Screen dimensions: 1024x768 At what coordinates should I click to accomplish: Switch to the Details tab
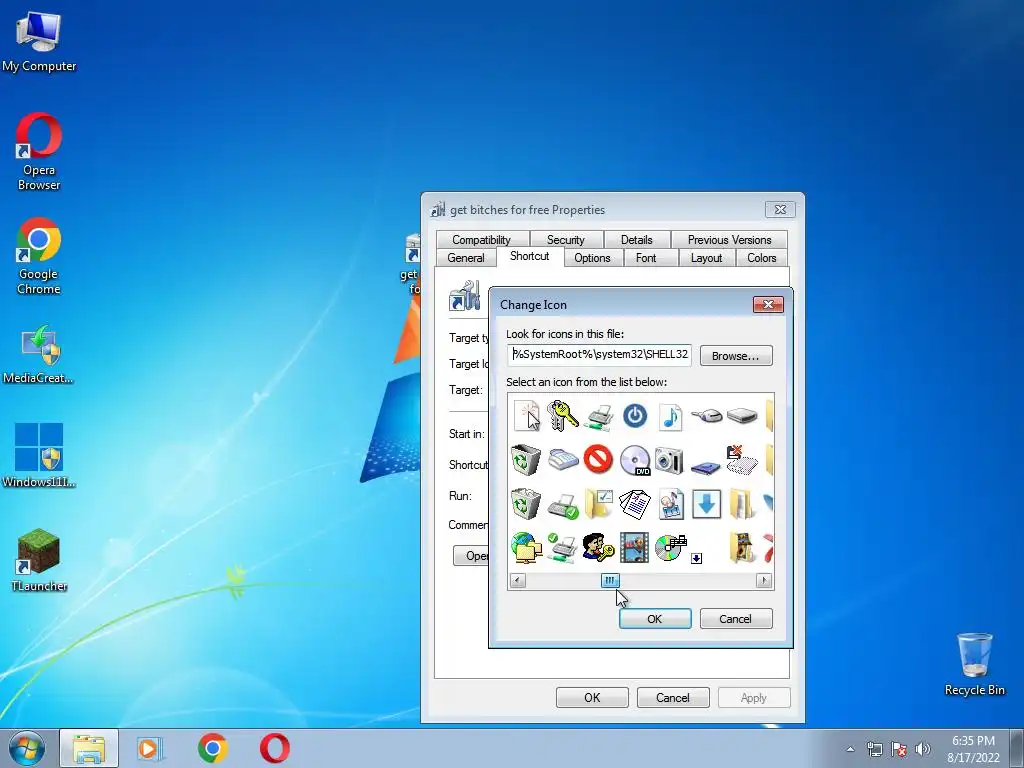pyautogui.click(x=637, y=240)
